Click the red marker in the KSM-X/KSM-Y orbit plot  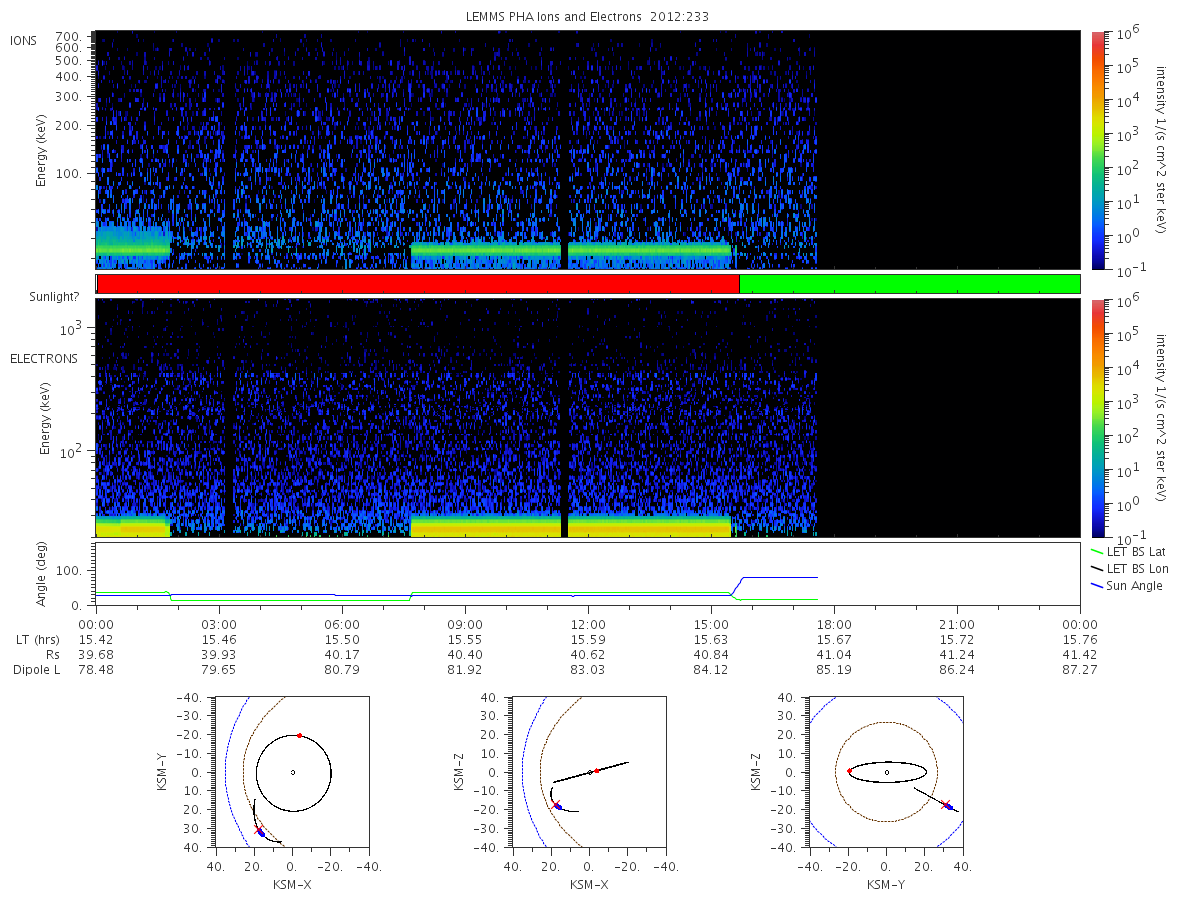[x=299, y=735]
